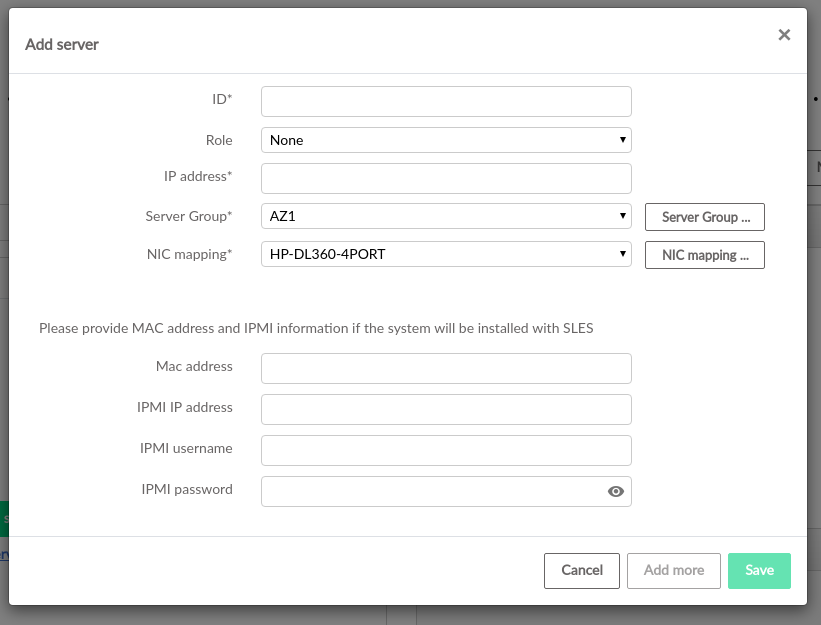Click the Add more button
The image size is (821, 625).
674,570
